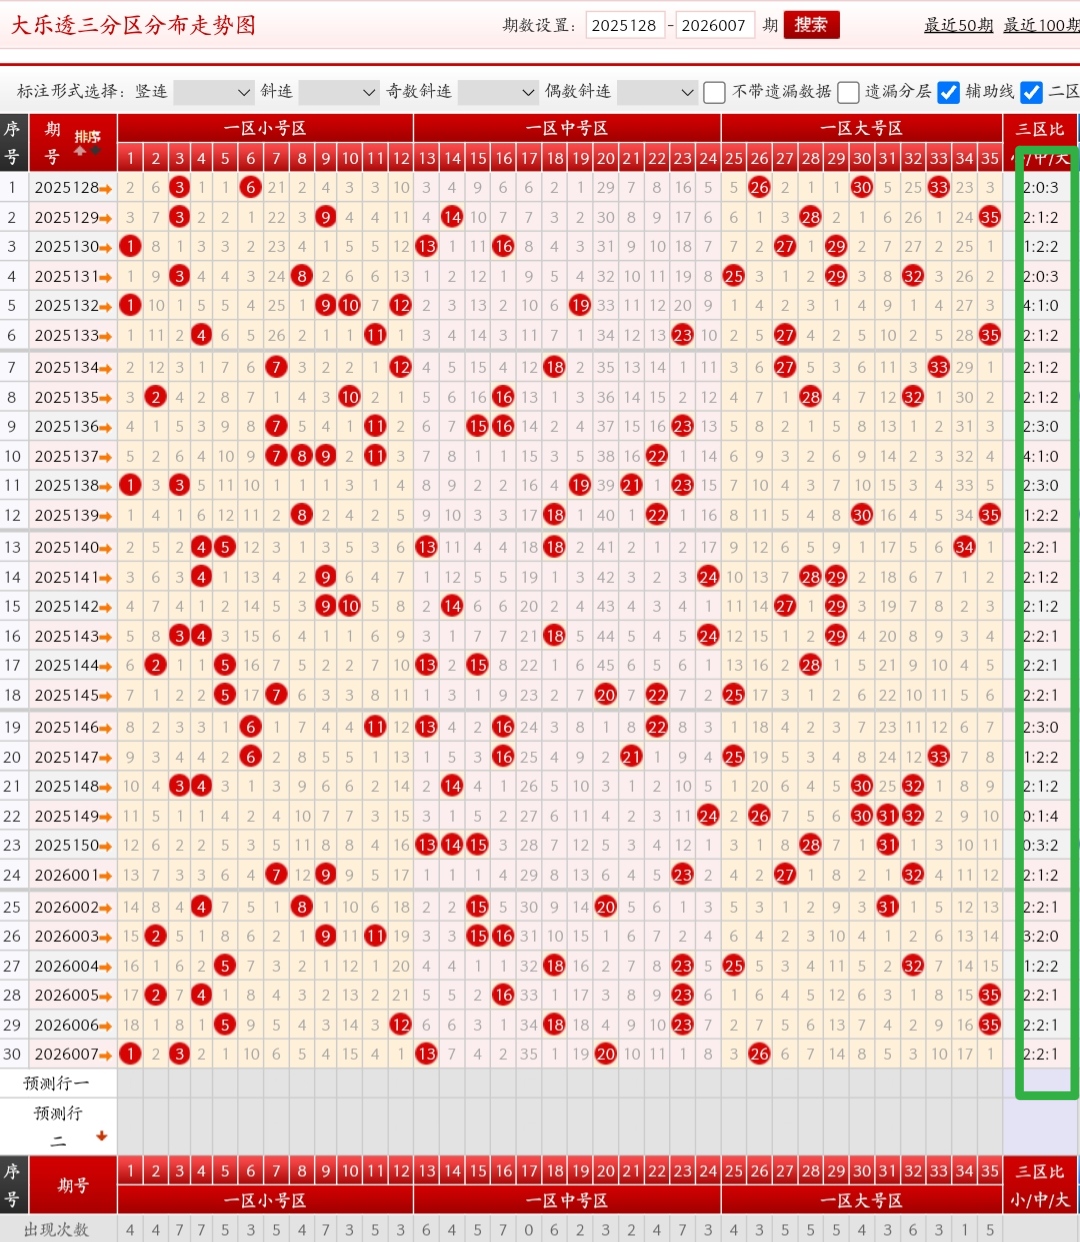Image resolution: width=1080 pixels, height=1242 pixels.
Task: Click the start issue field 2025128
Action: (x=624, y=25)
